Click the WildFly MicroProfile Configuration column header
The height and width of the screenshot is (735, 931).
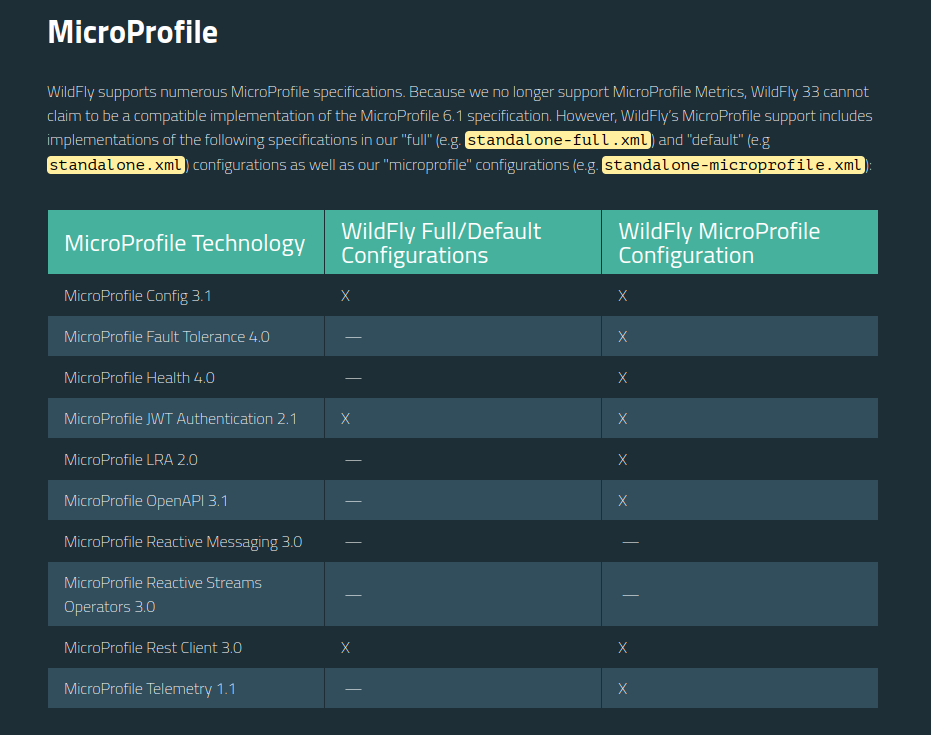[719, 243]
